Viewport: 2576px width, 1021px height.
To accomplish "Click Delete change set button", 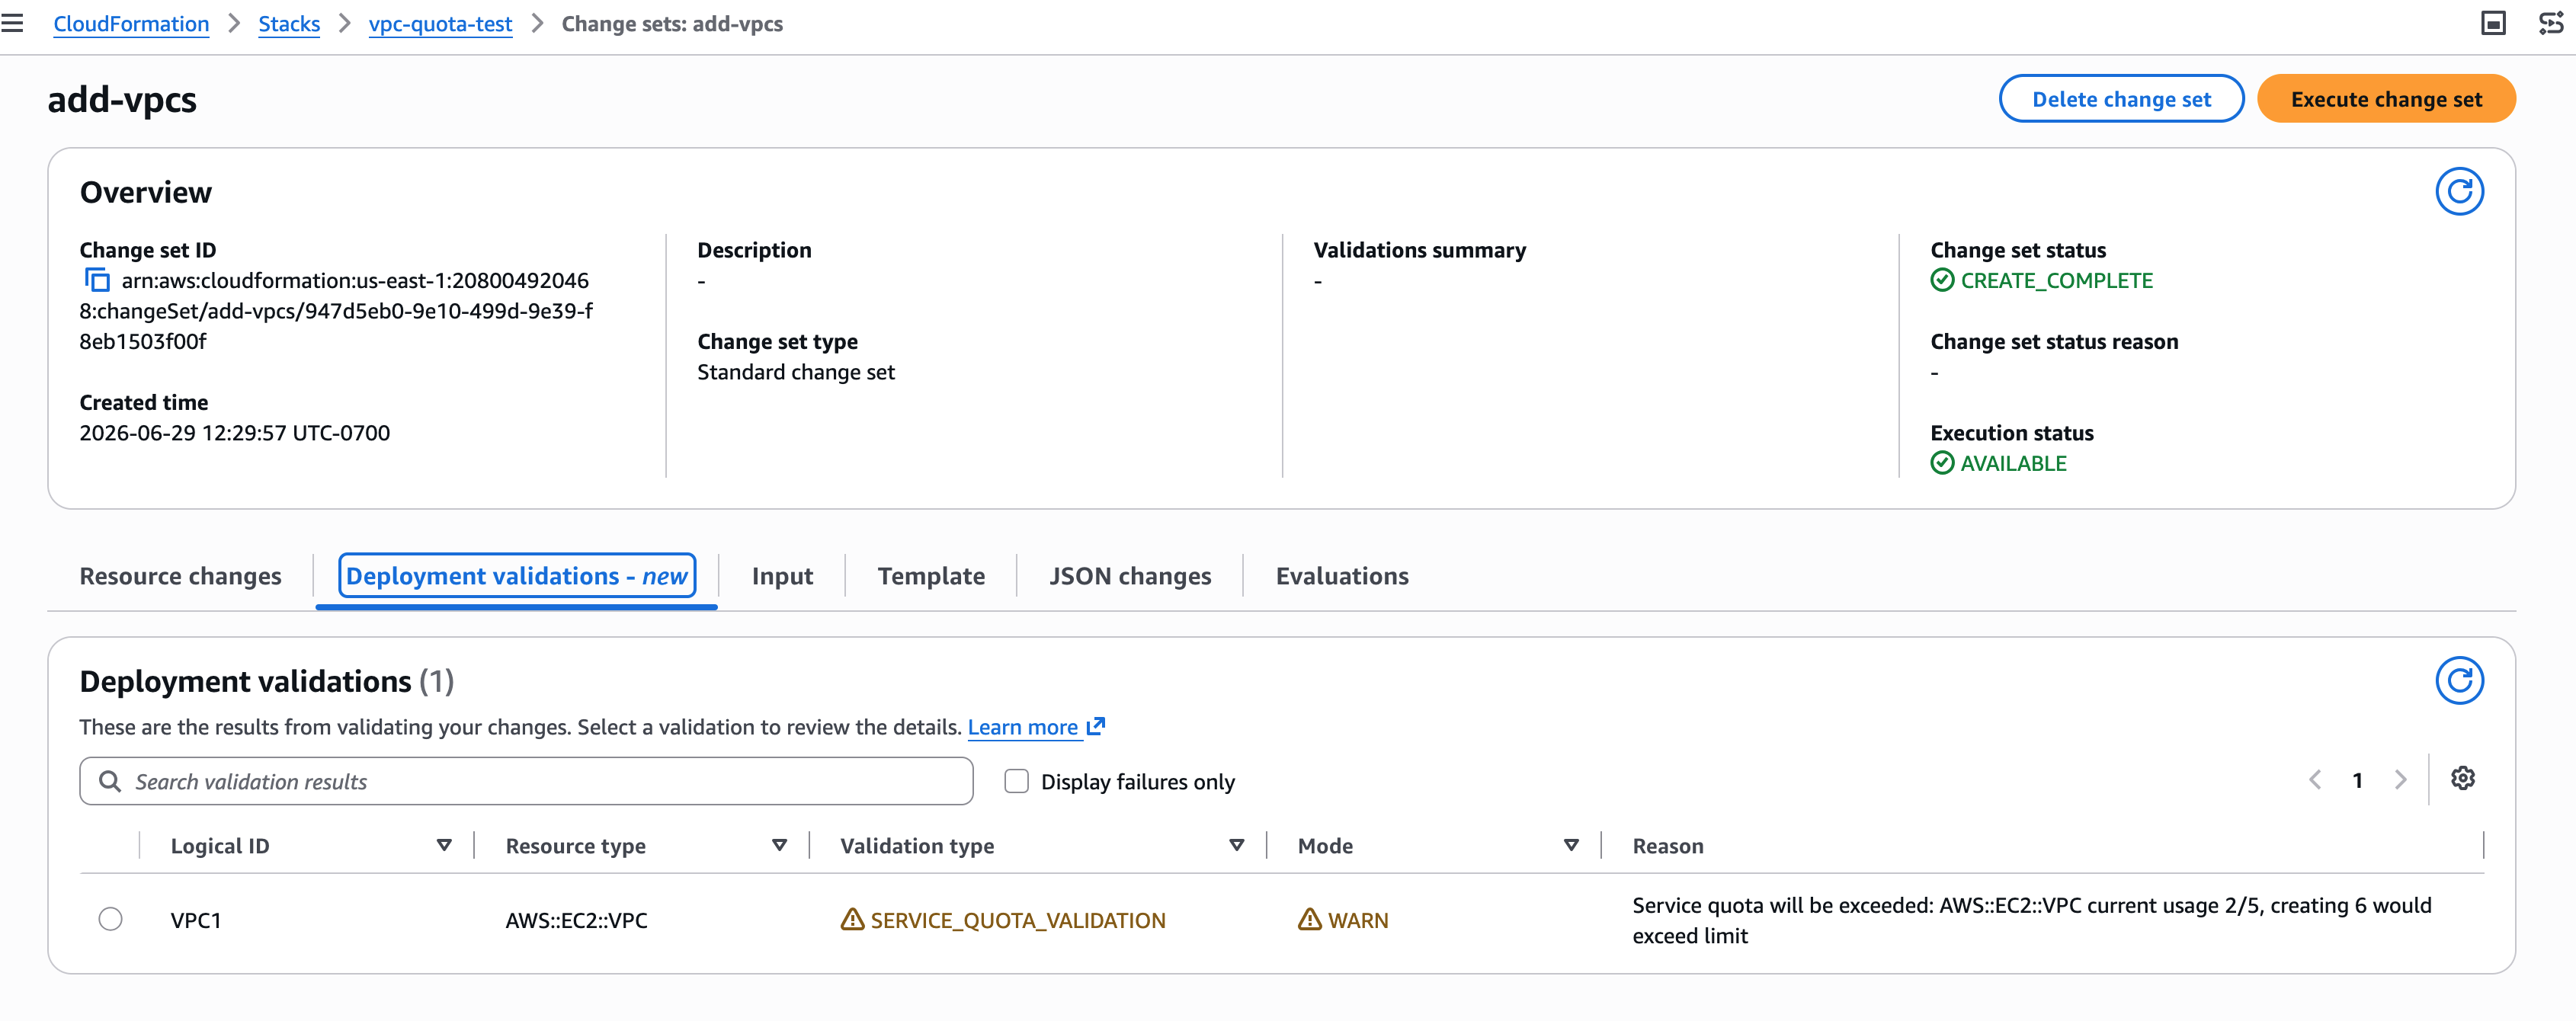I will pyautogui.click(x=2121, y=99).
